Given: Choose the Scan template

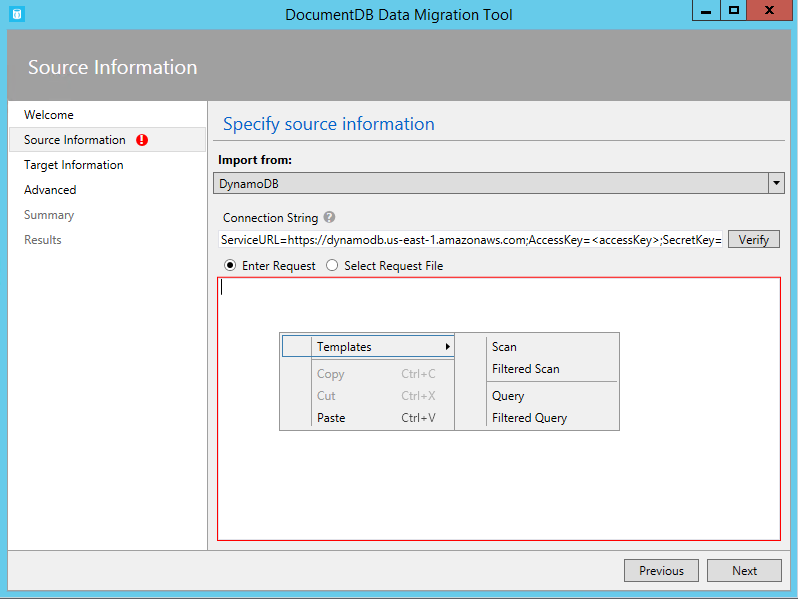Looking at the screenshot, I should coord(504,347).
